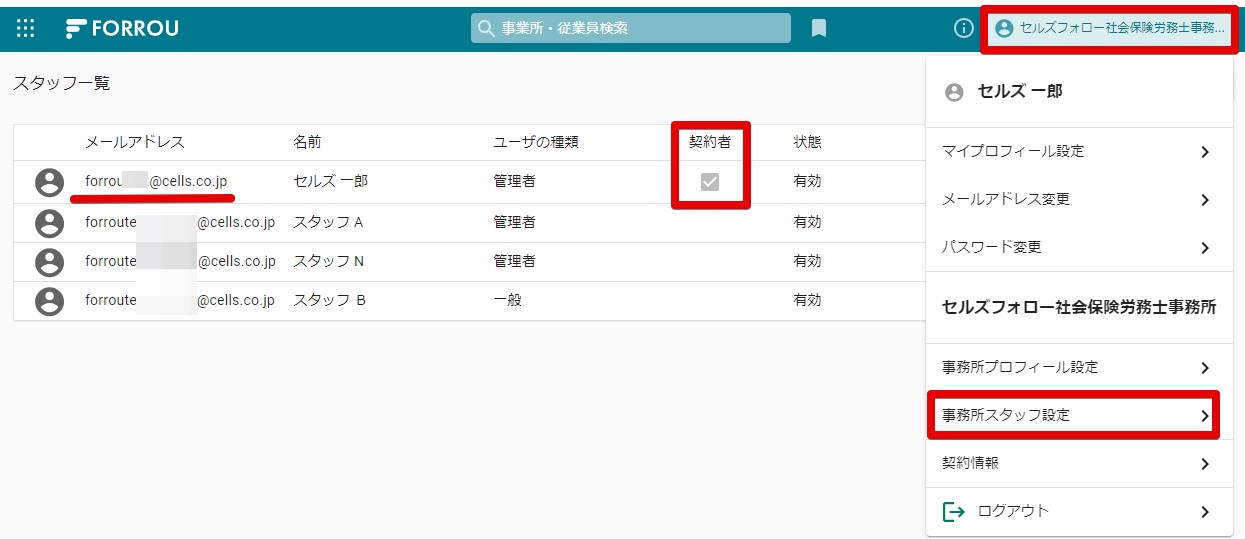Select パスワード変更 menu item
Image resolution: width=1245 pixels, height=539 pixels.
tap(1079, 247)
